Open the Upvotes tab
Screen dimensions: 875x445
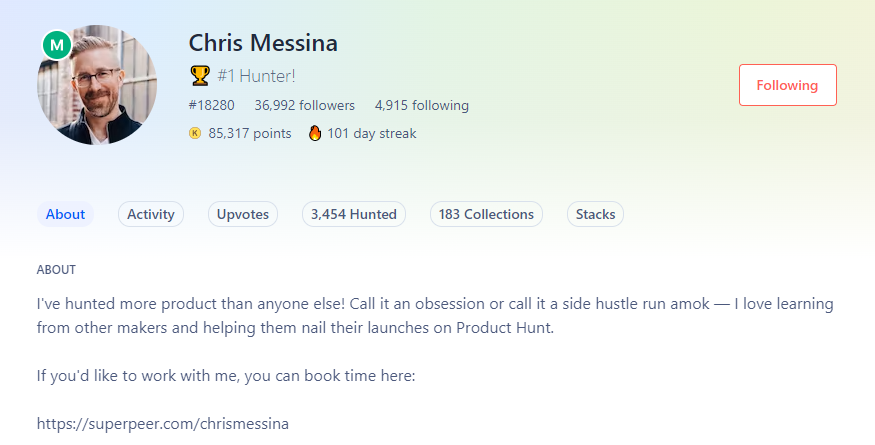click(x=243, y=214)
